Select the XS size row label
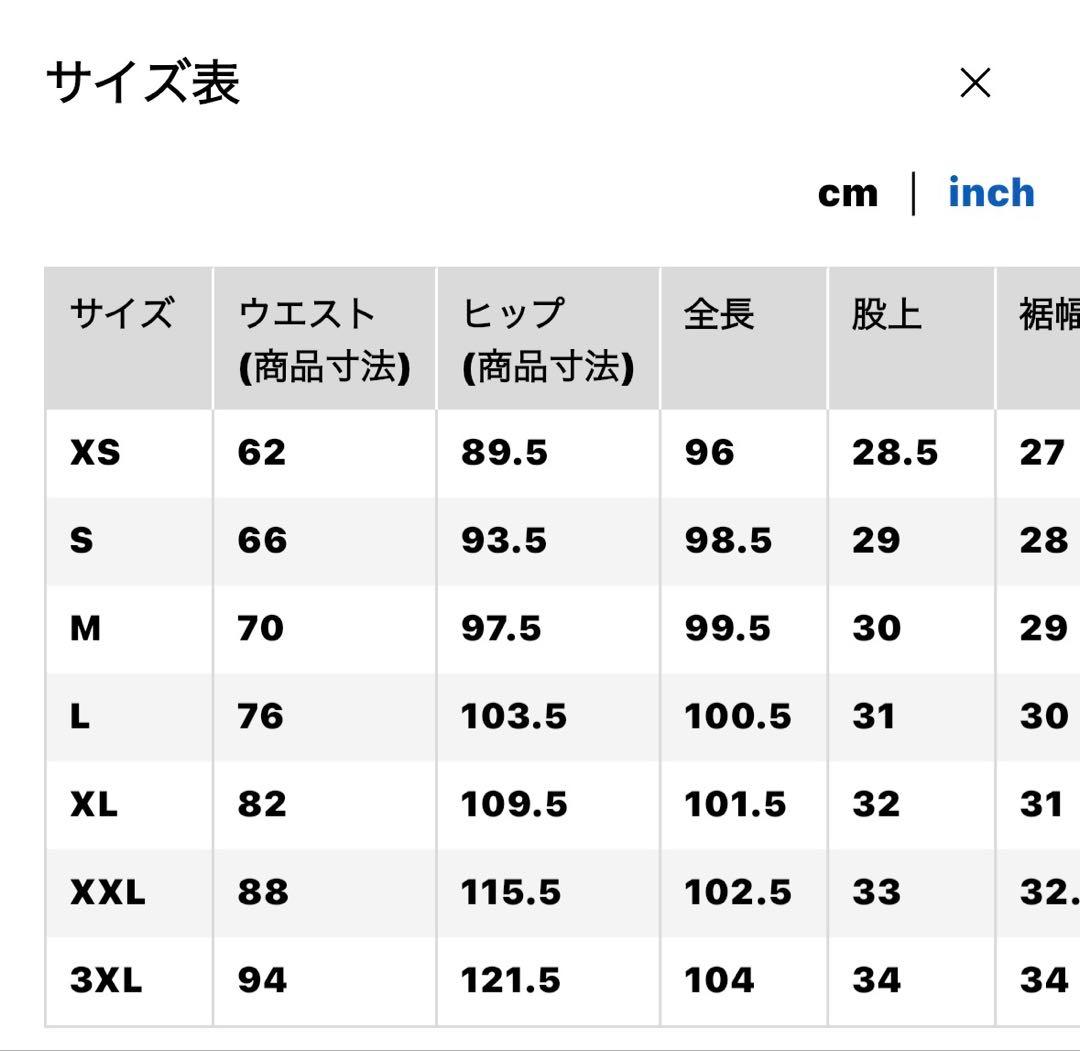The height and width of the screenshot is (1051, 1080). point(95,452)
